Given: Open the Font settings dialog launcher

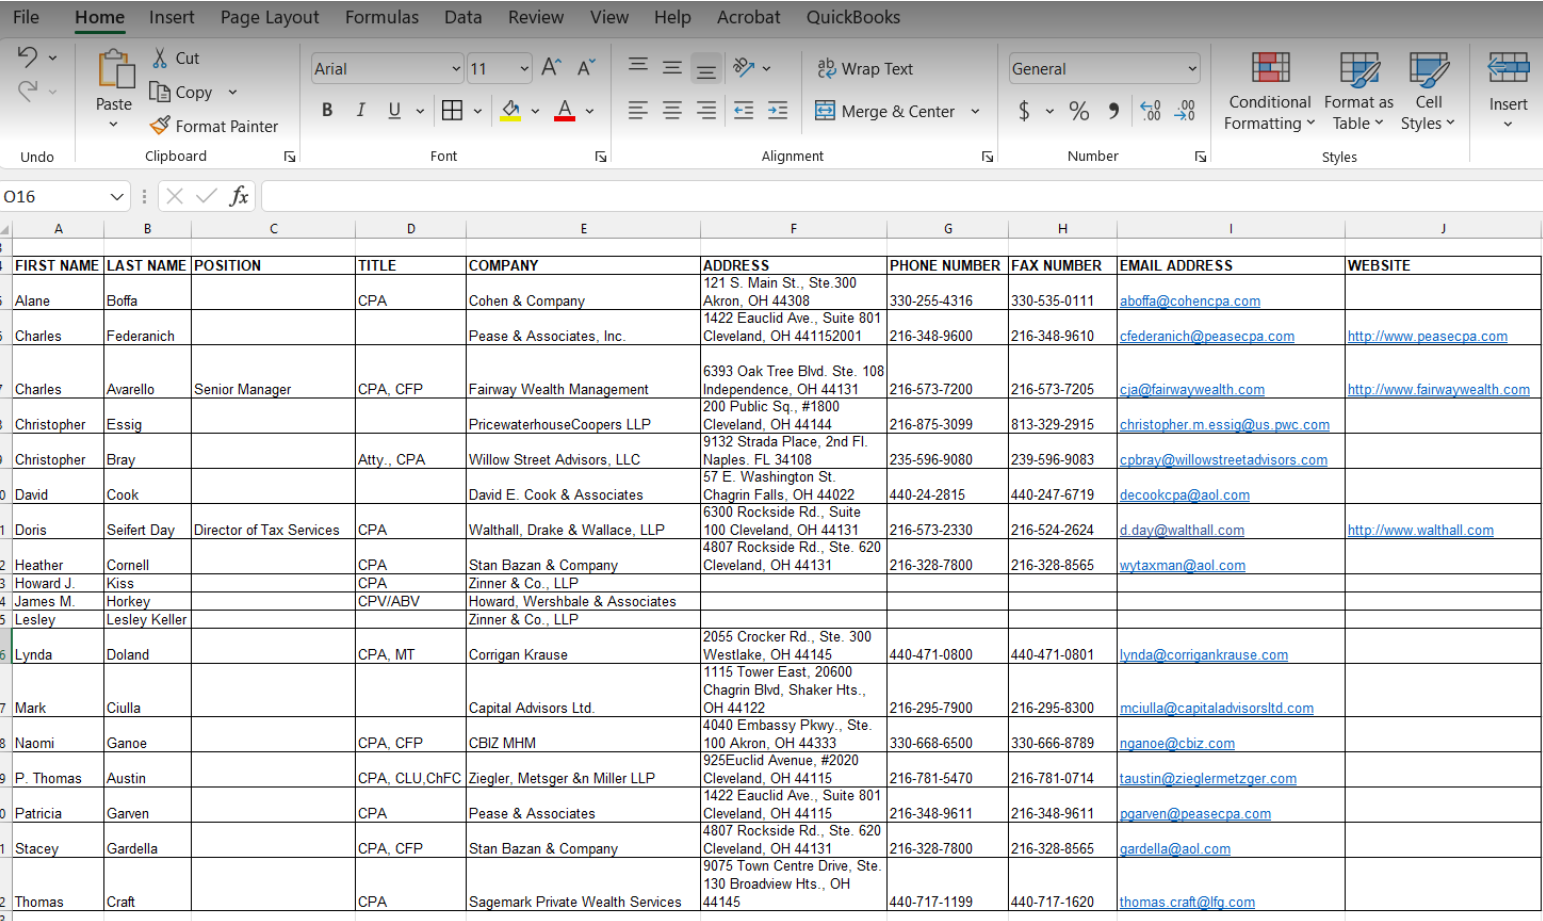Looking at the screenshot, I should (x=601, y=156).
